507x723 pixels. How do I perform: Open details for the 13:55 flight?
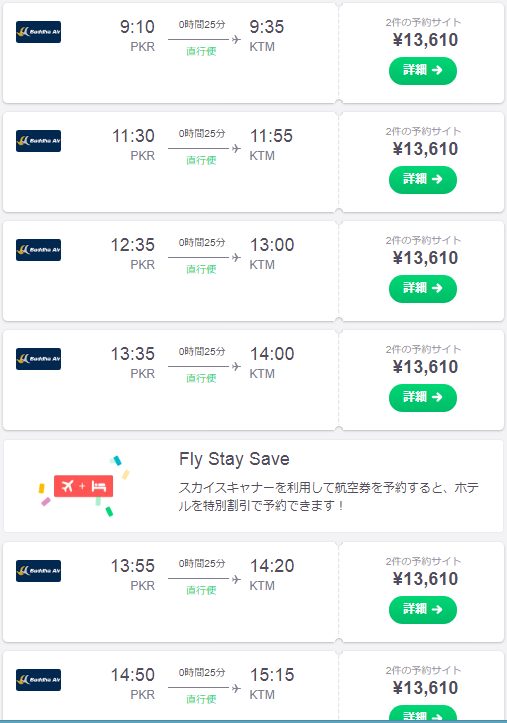pyautogui.click(x=423, y=610)
